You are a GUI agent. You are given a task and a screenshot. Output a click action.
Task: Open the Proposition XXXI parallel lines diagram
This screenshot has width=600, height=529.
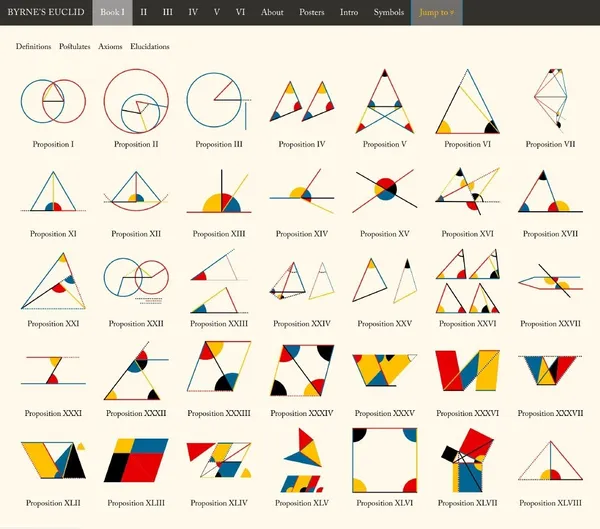tap(53, 370)
